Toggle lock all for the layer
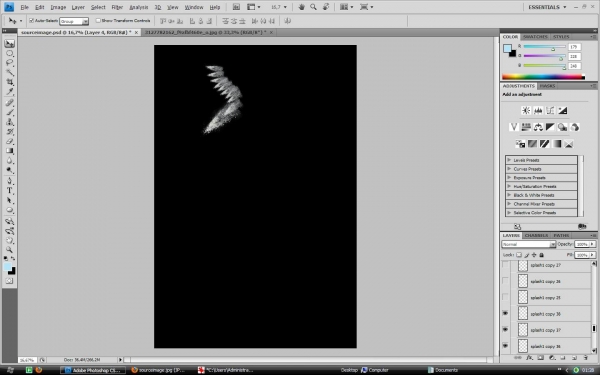The height and width of the screenshot is (375, 600). pyautogui.click(x=541, y=255)
